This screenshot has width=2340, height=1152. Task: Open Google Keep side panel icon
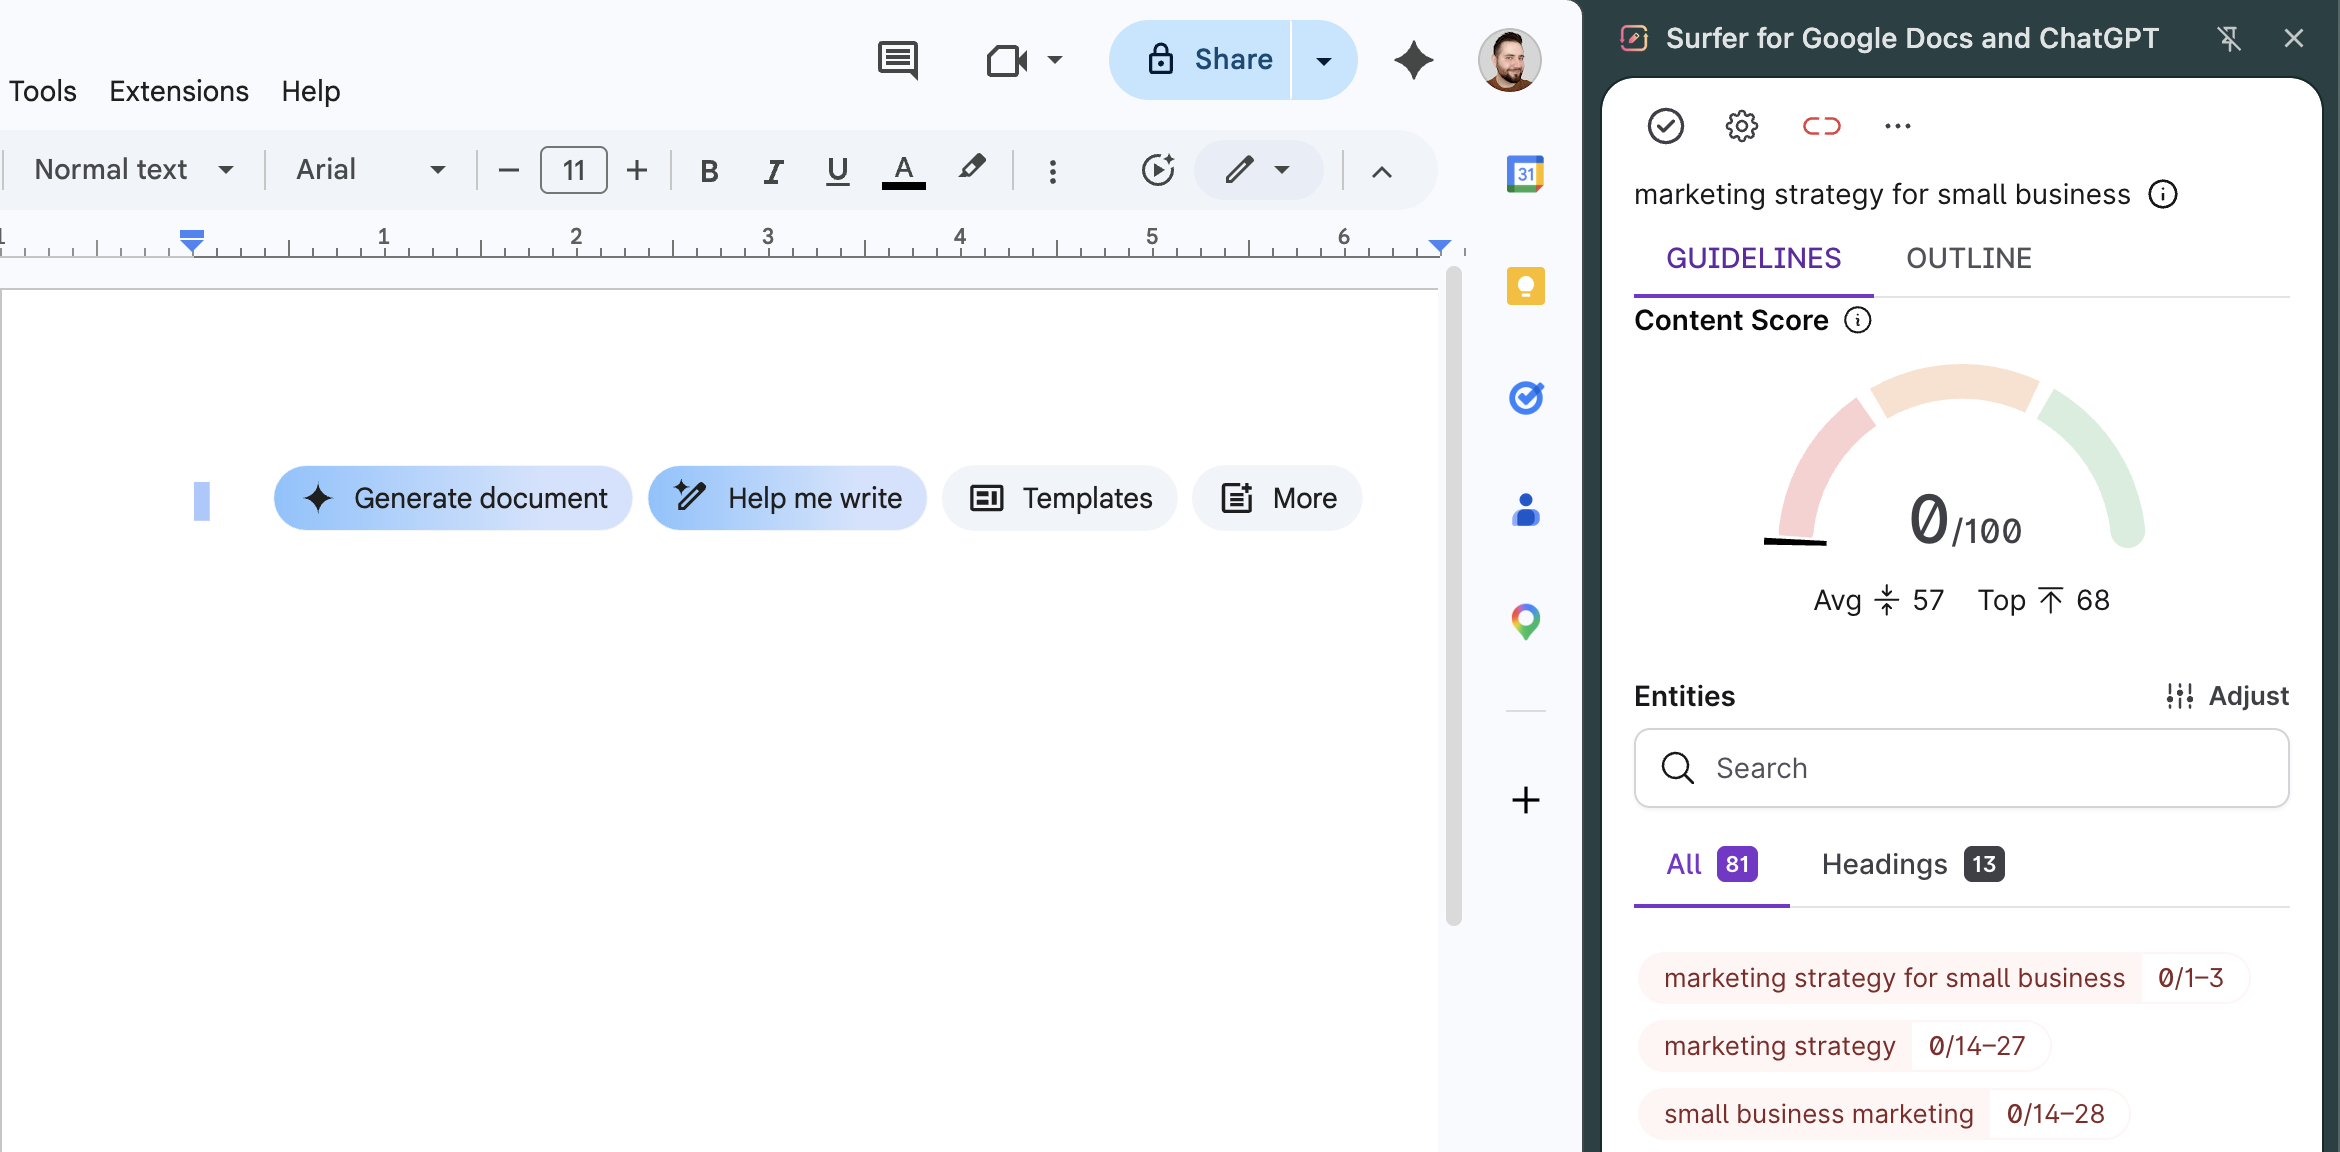1525,287
